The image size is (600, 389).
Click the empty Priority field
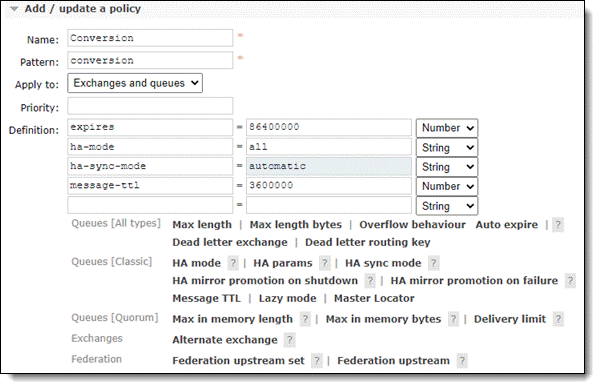pyautogui.click(x=150, y=106)
